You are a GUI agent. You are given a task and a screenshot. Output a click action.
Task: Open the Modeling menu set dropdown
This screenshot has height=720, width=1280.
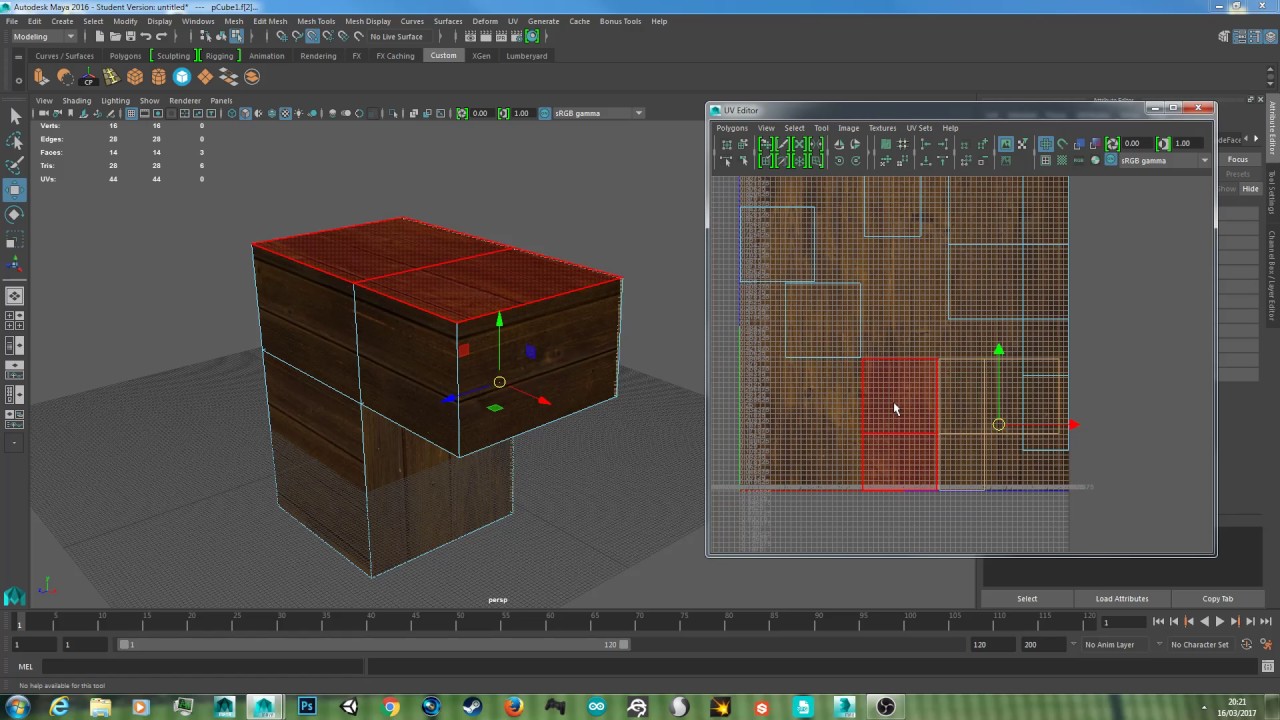point(43,36)
